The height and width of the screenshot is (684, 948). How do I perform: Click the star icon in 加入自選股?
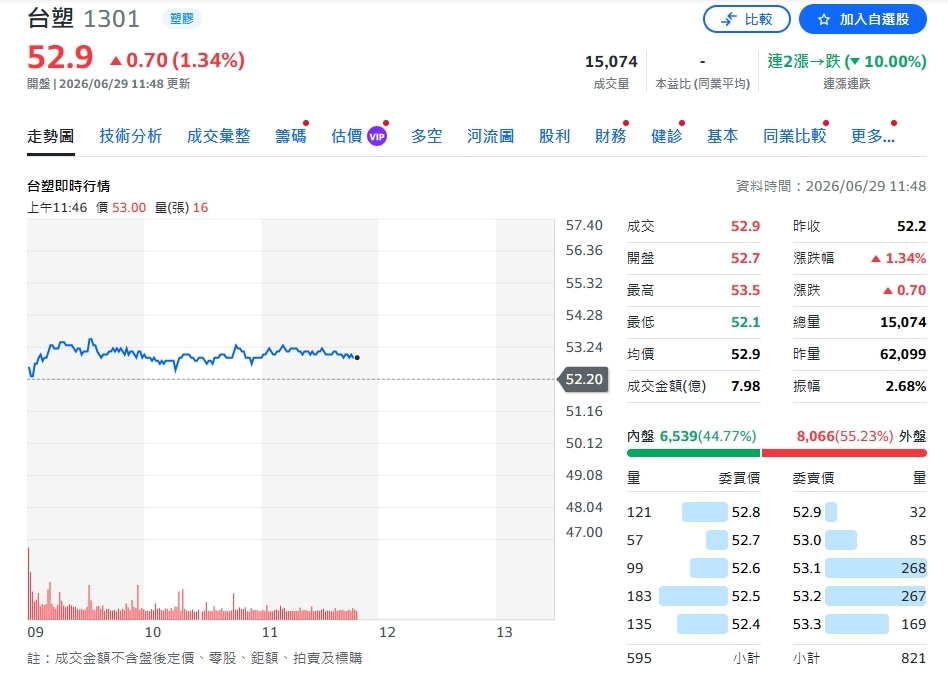823,20
